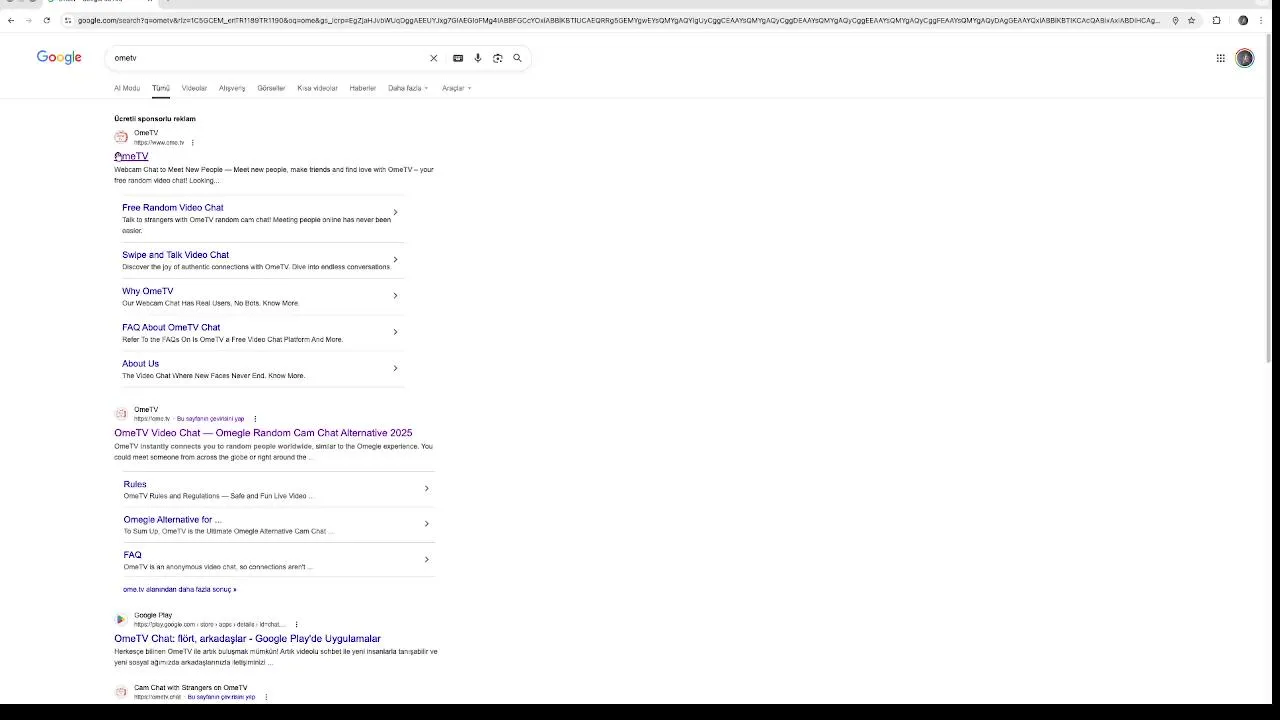Go forward using the browser forward arrow
The image size is (1280, 720).
click(28, 20)
